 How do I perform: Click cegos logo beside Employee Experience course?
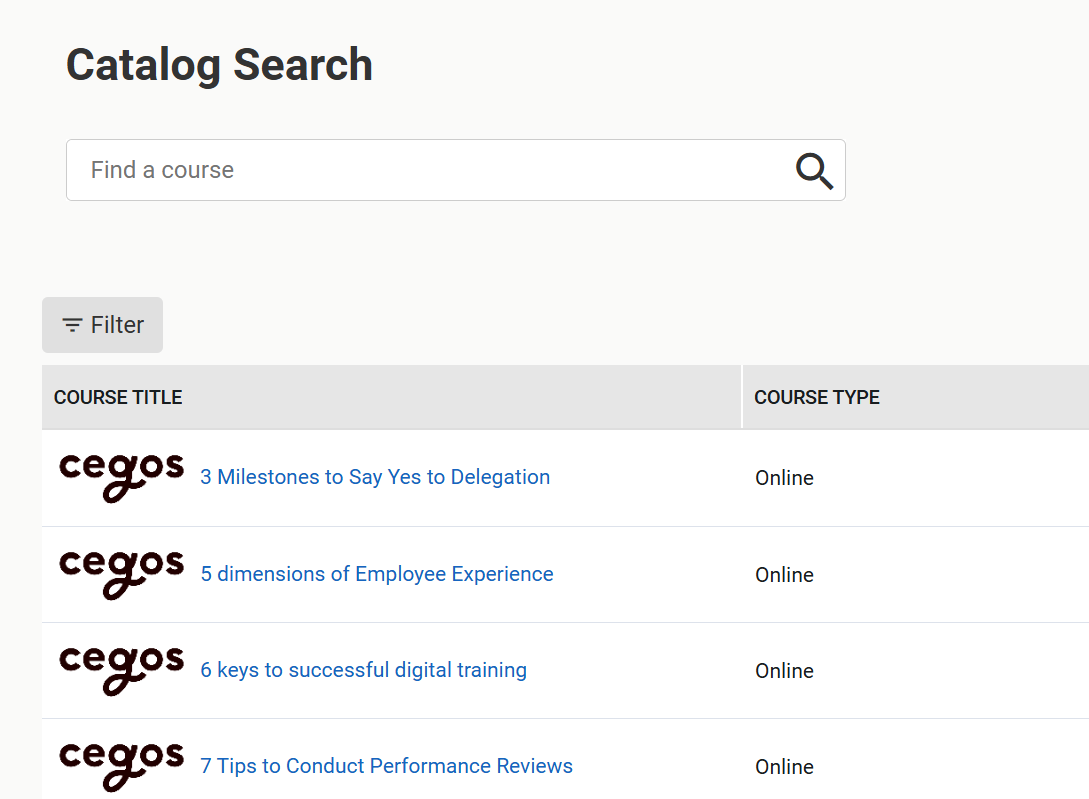(121, 574)
